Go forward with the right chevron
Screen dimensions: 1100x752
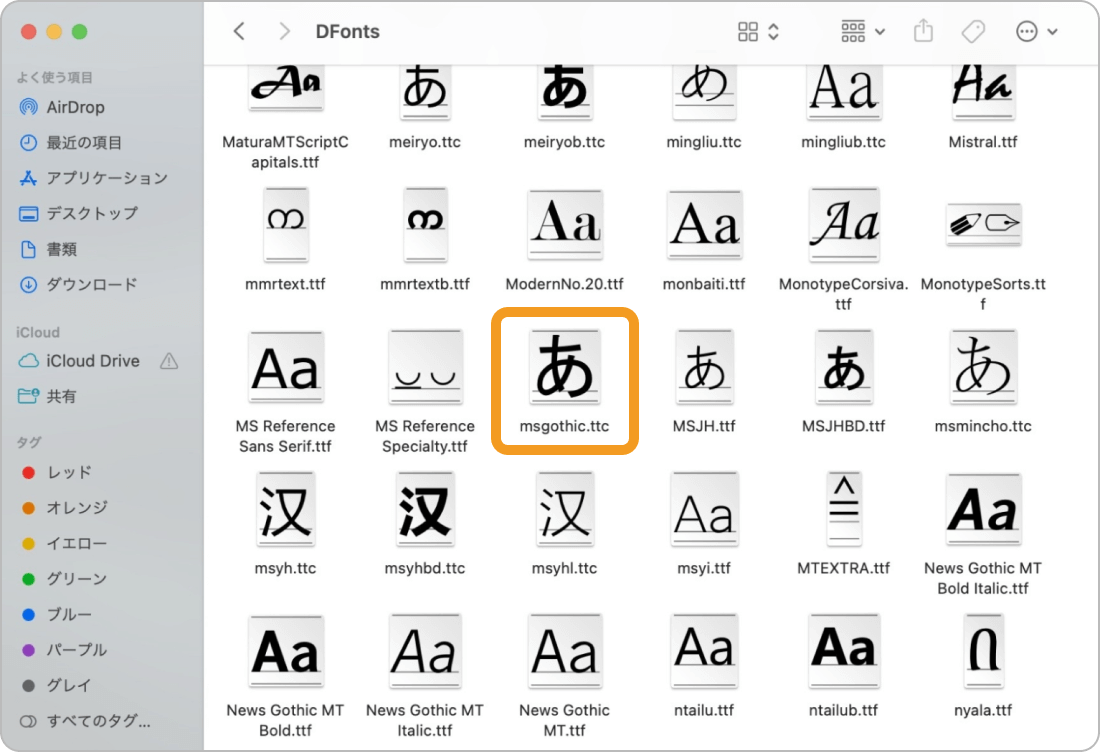tap(284, 32)
